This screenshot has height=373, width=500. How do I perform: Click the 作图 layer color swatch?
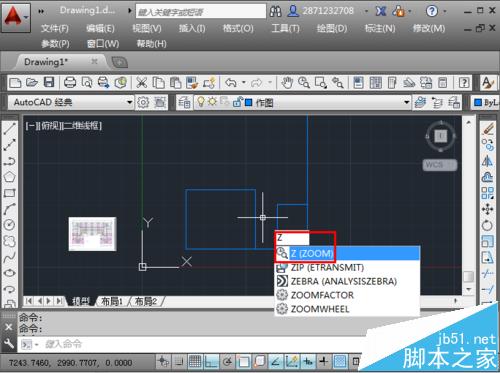(248, 102)
